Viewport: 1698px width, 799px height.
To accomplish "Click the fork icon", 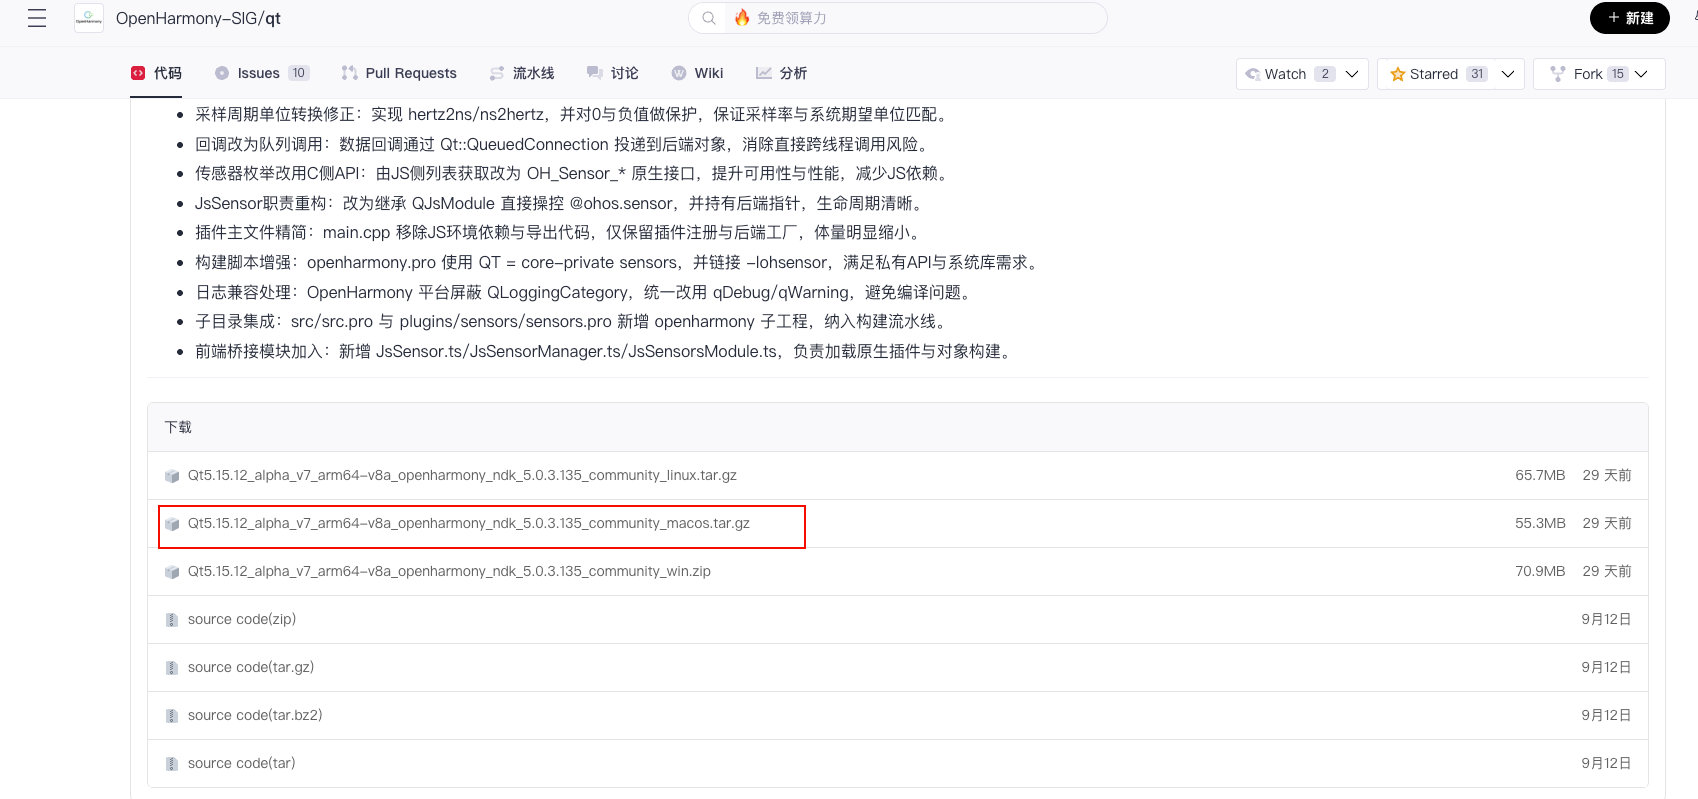I will point(1557,74).
